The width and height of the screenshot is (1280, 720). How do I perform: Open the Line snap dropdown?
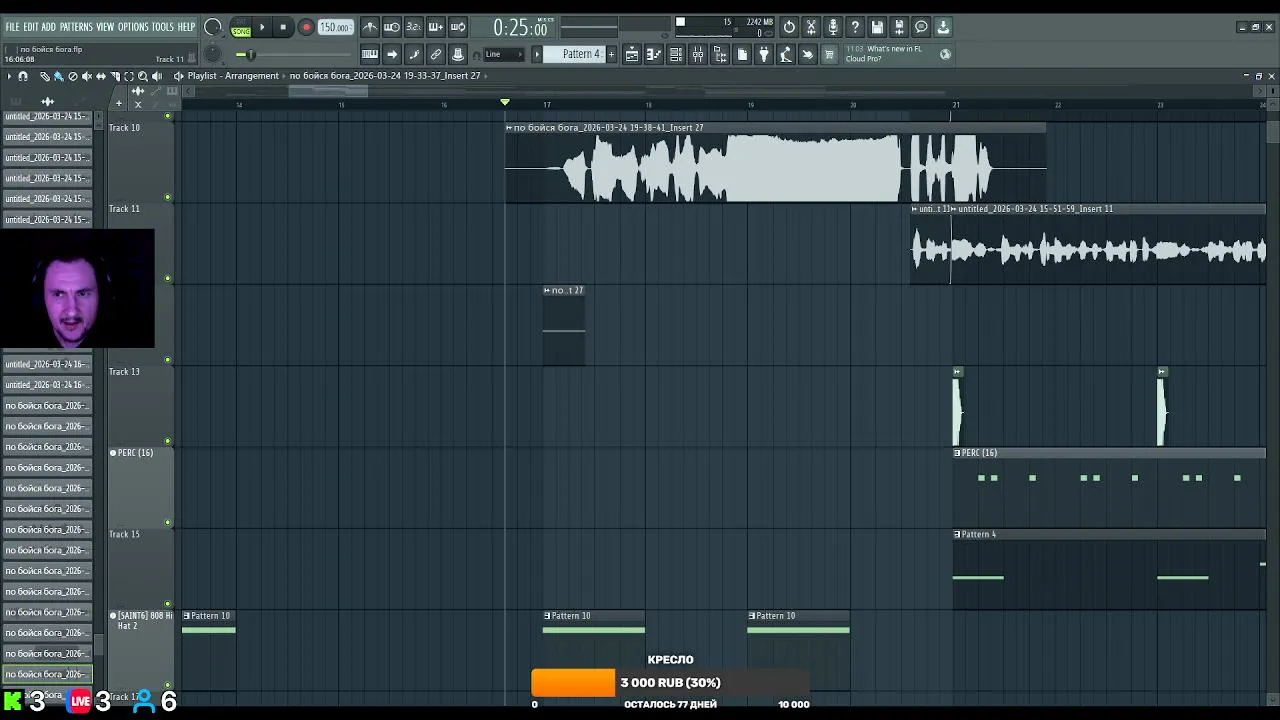point(504,54)
